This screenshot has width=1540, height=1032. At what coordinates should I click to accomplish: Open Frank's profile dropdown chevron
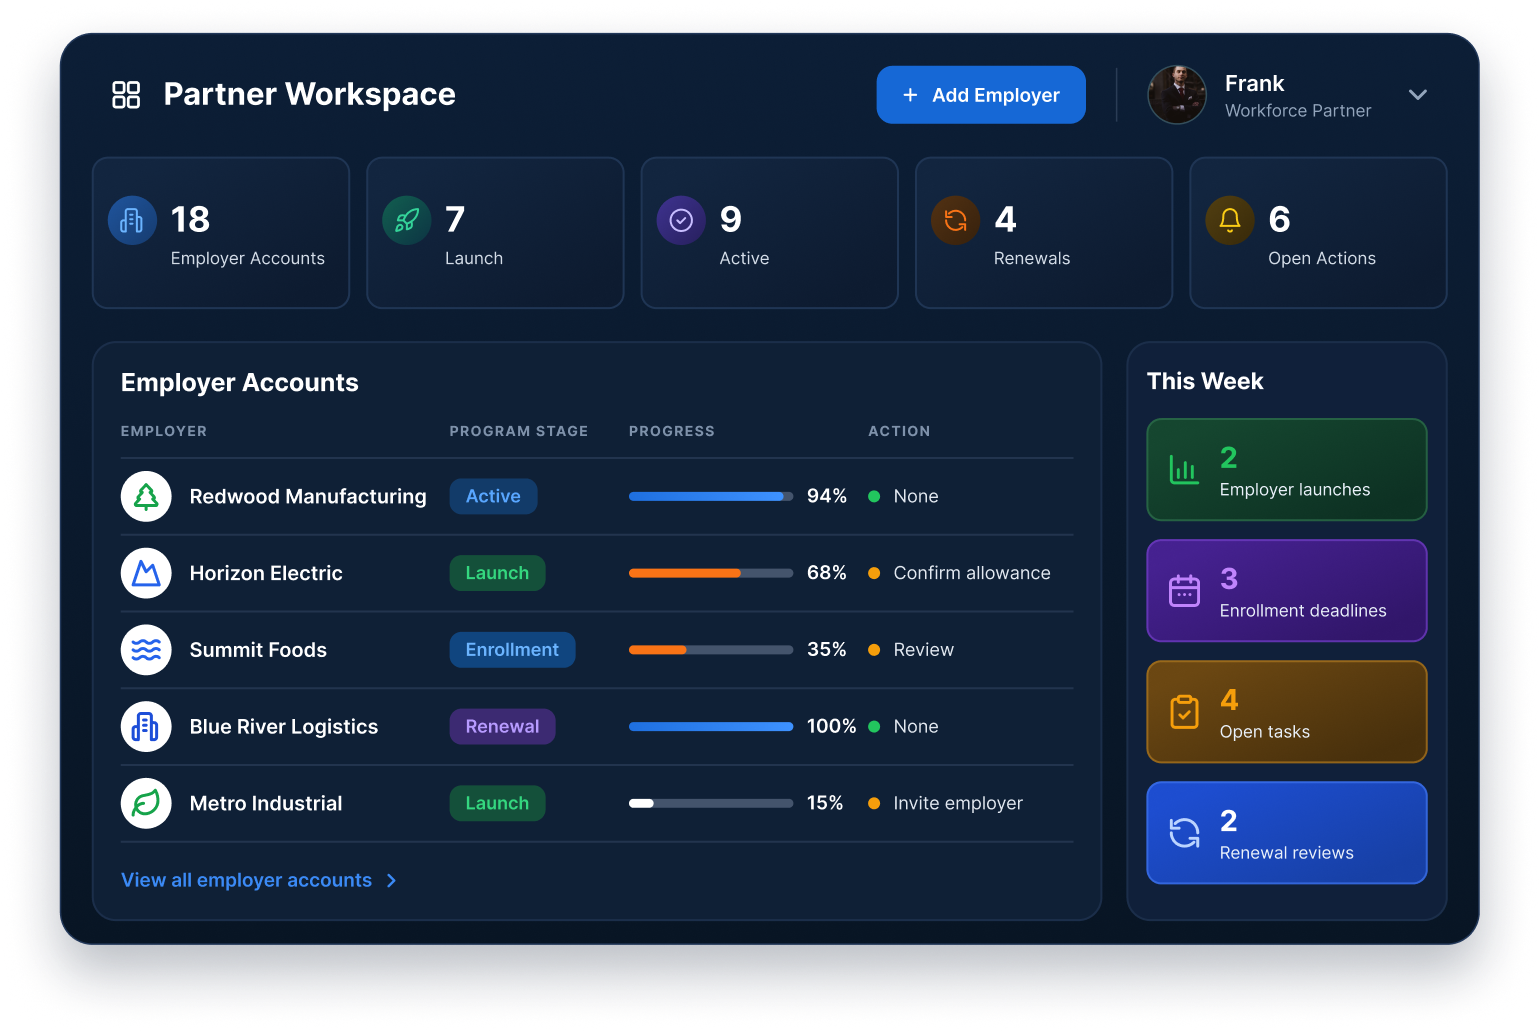coord(1418,95)
